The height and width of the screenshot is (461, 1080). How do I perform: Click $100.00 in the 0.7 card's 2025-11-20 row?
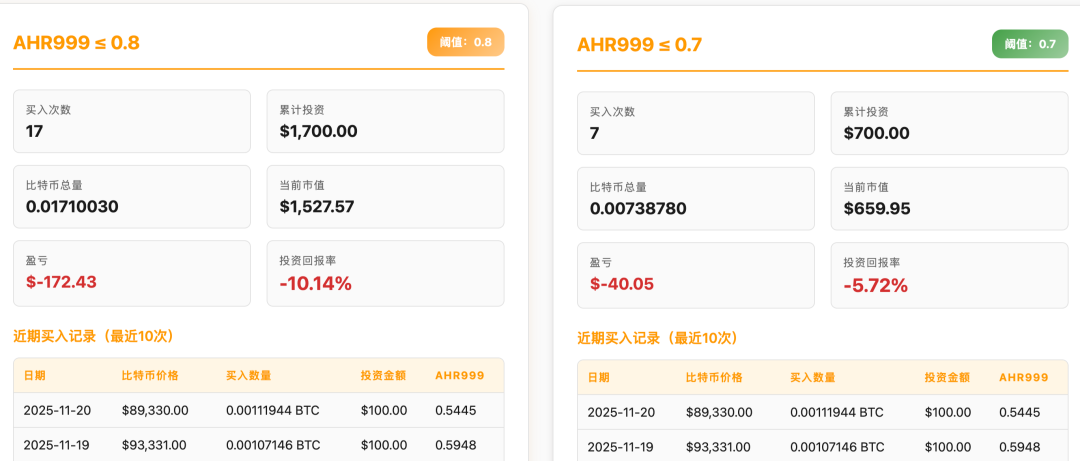[948, 413]
